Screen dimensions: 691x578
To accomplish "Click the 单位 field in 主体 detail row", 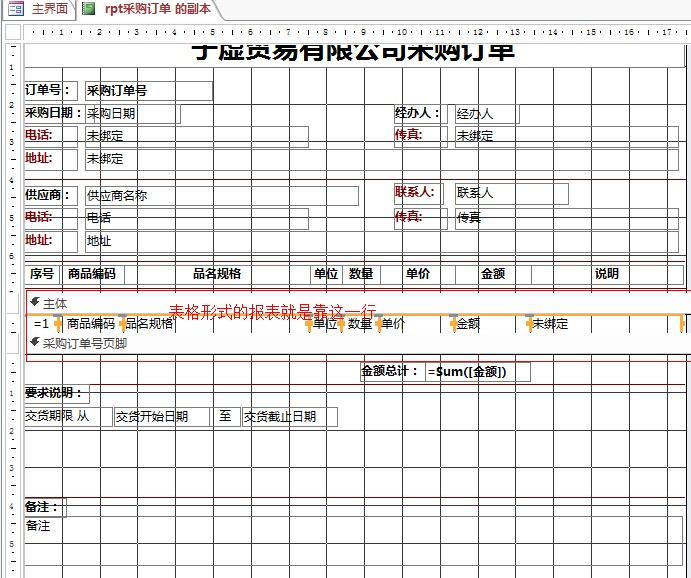I will [x=324, y=324].
